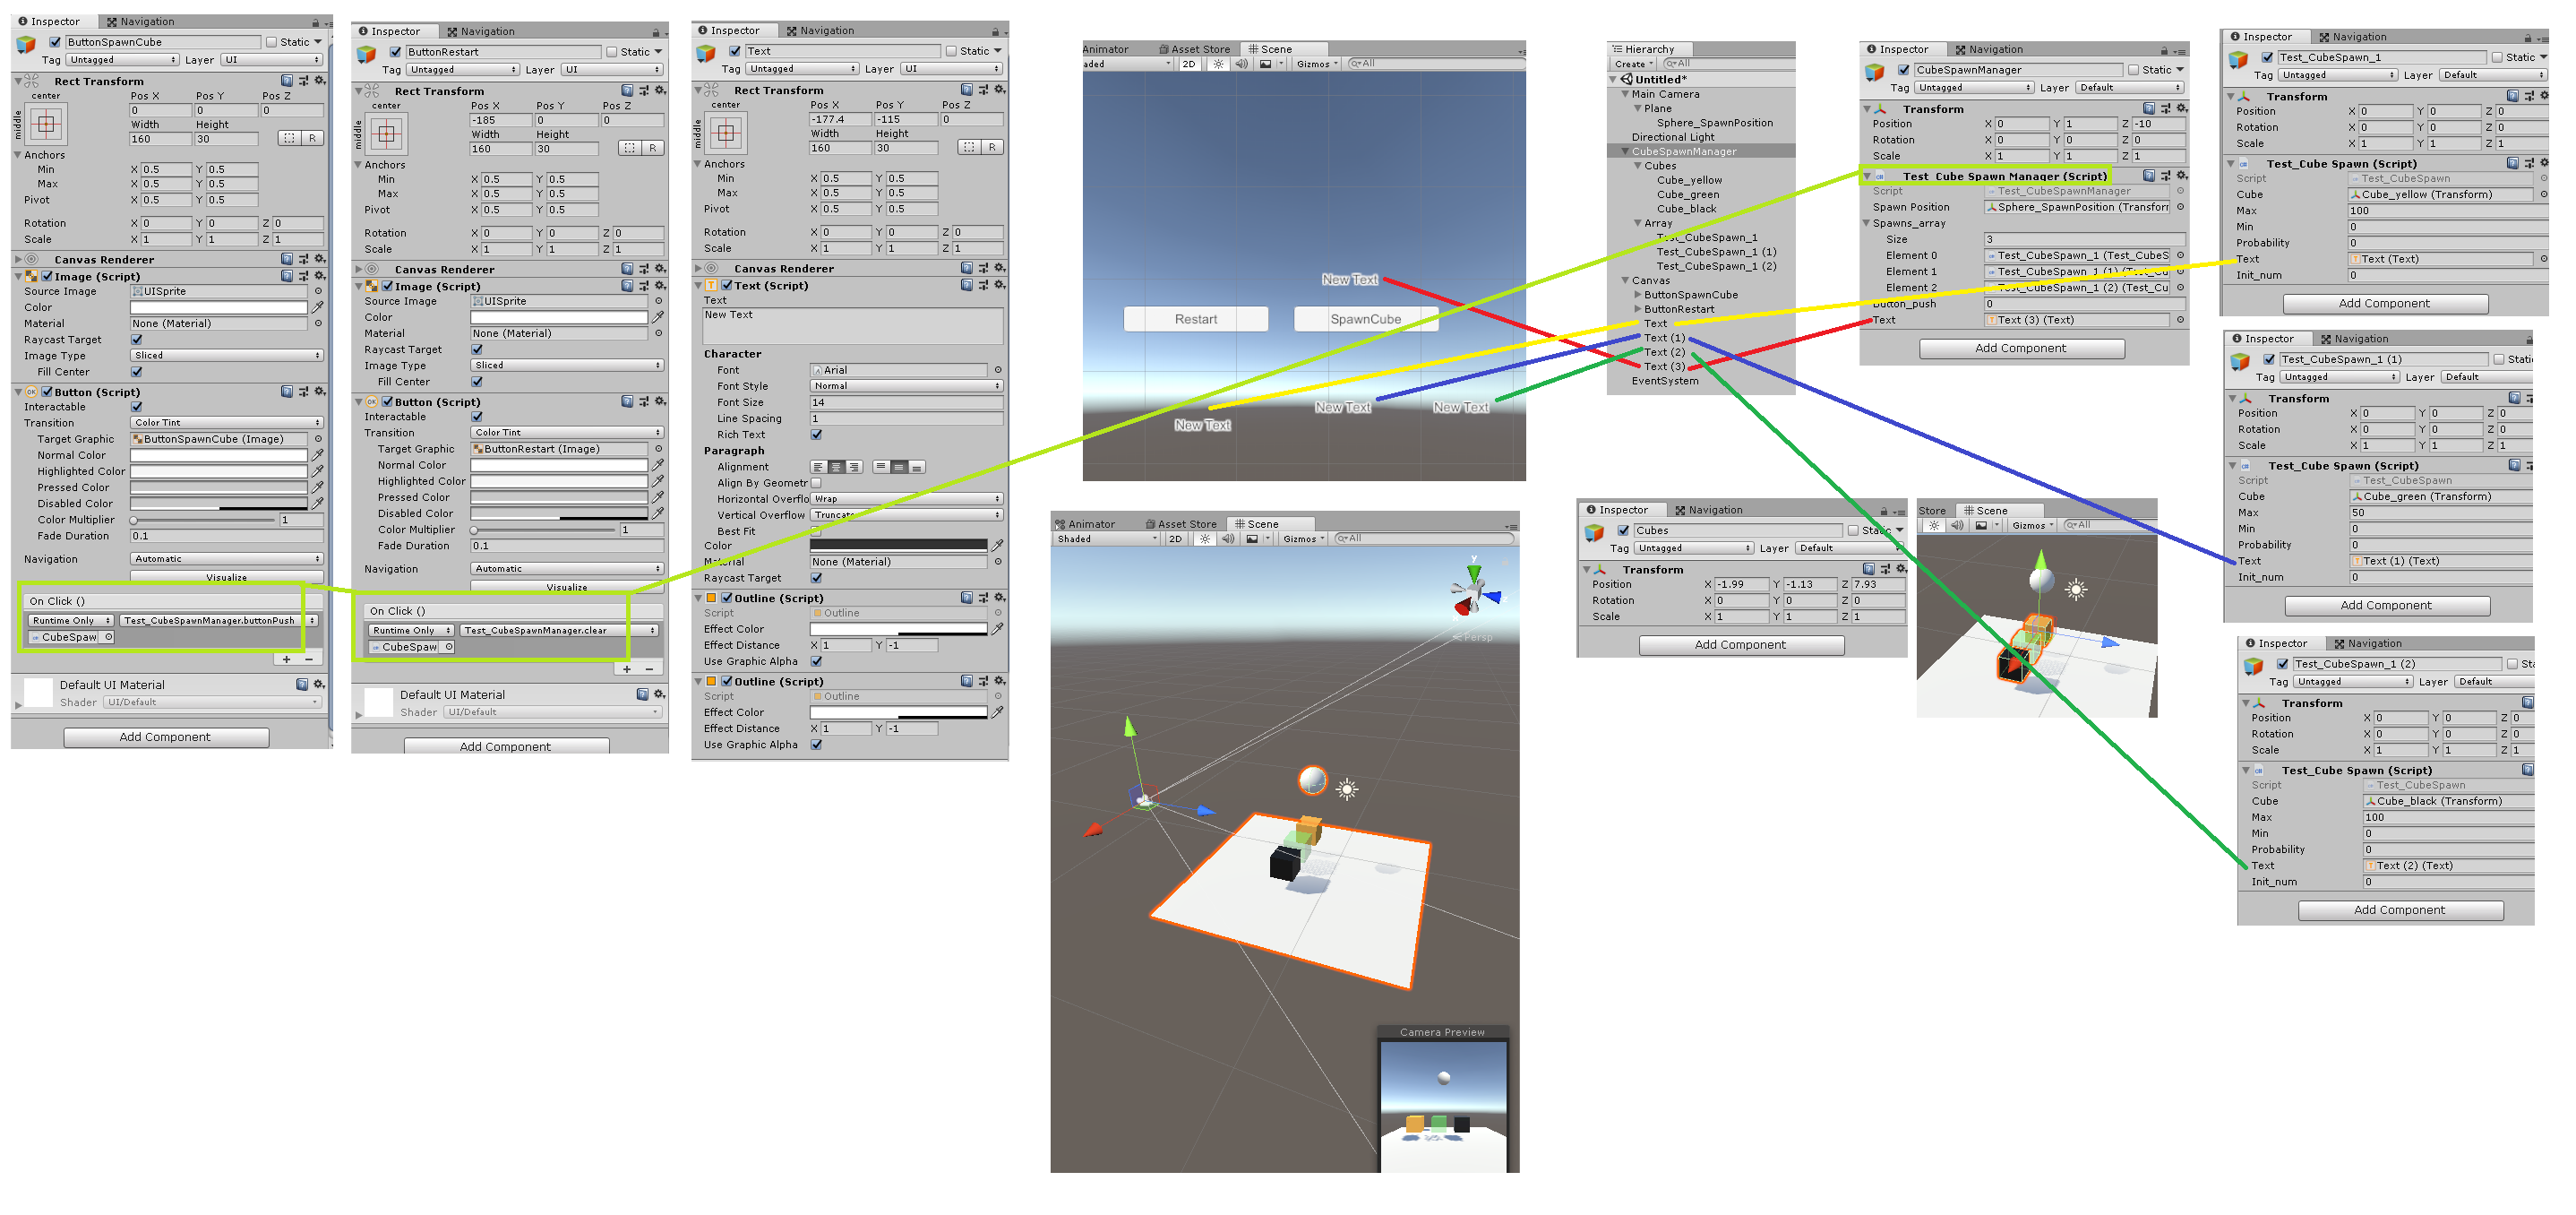
Task: Collapse the Canvas node in Hierarchy
Action: click(1625, 281)
